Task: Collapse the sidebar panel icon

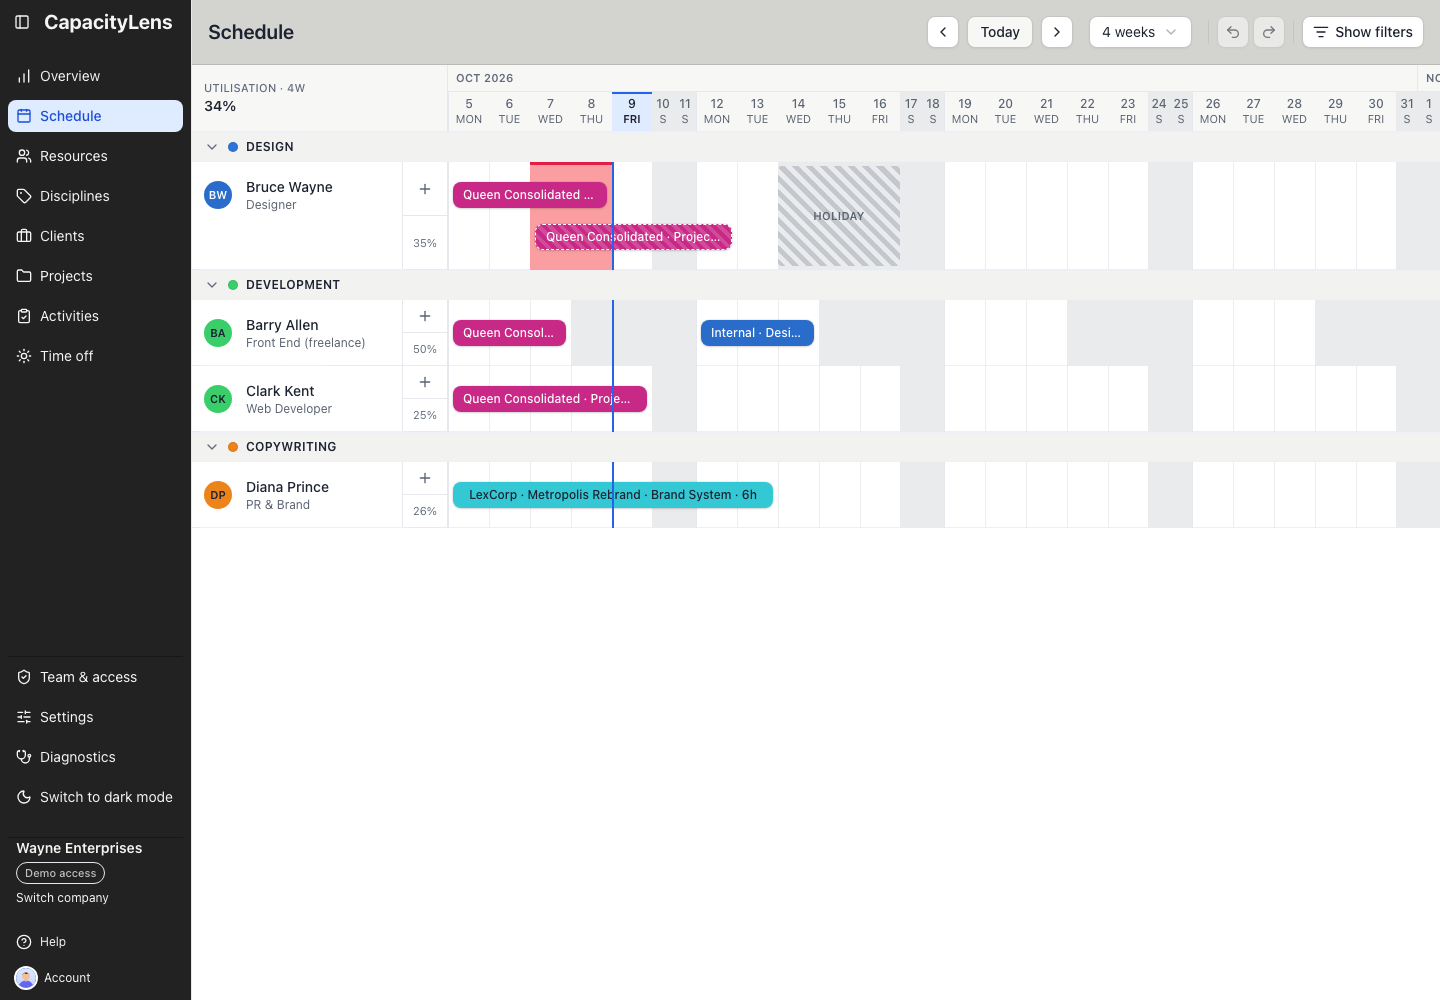Action: click(x=22, y=22)
